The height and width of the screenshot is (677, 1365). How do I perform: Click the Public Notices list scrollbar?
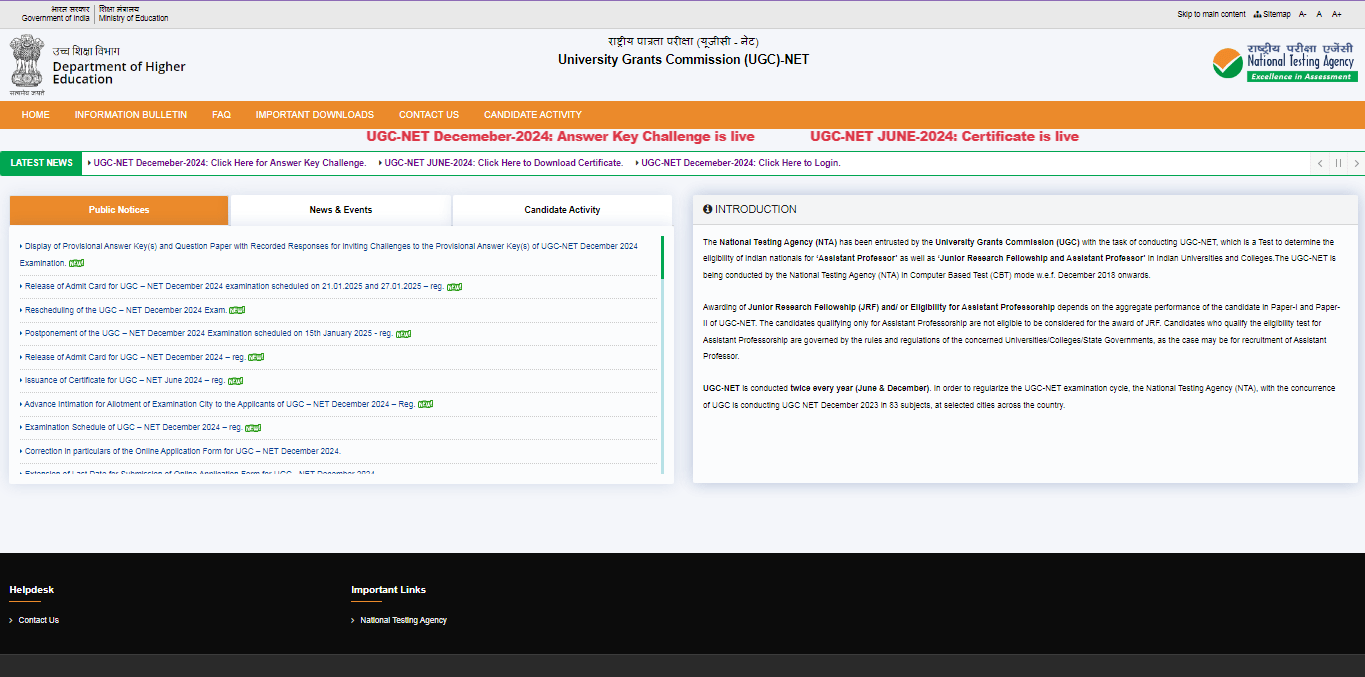coord(662,350)
